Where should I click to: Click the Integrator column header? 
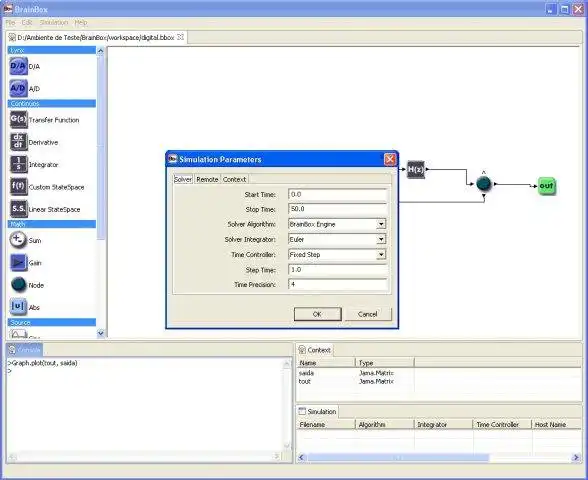point(444,424)
